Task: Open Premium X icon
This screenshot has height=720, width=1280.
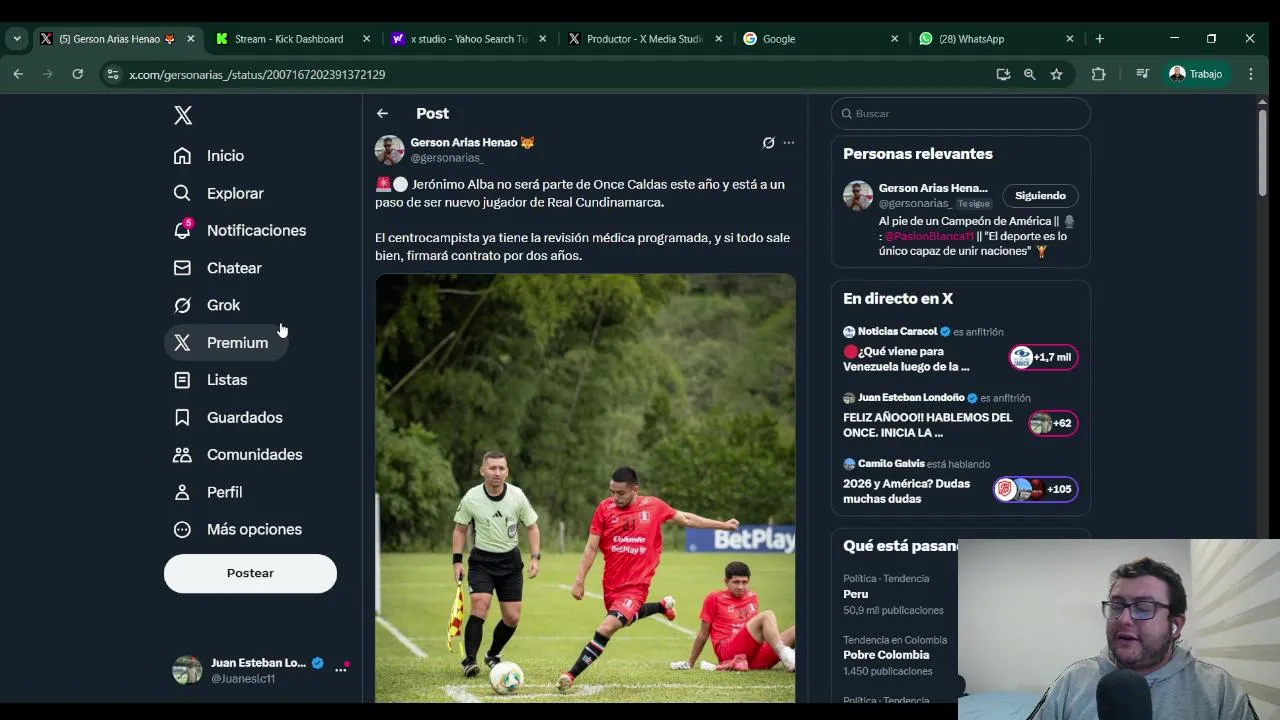Action: [x=182, y=343]
